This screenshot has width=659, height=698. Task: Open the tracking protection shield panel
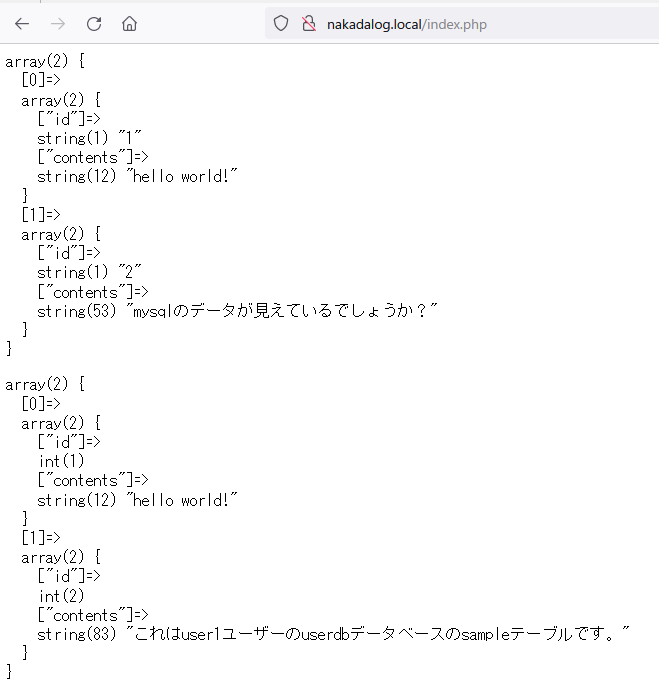281,23
